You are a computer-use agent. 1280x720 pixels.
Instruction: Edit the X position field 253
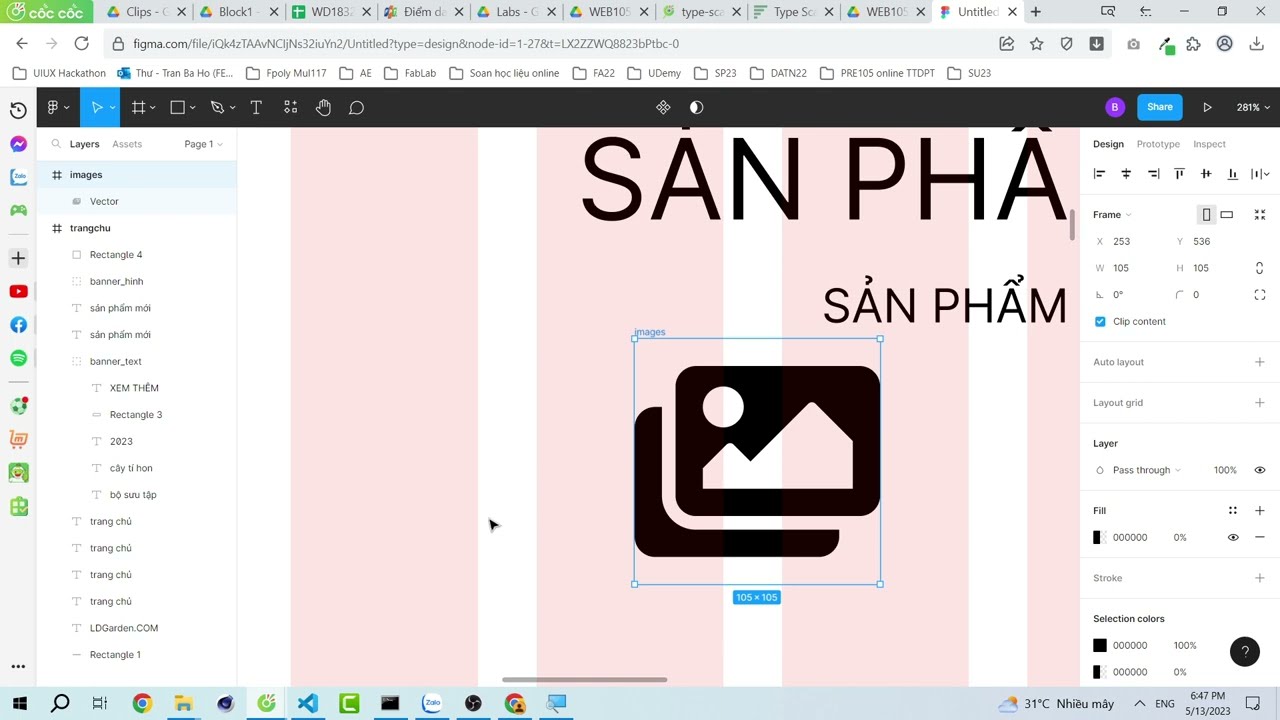click(1128, 241)
